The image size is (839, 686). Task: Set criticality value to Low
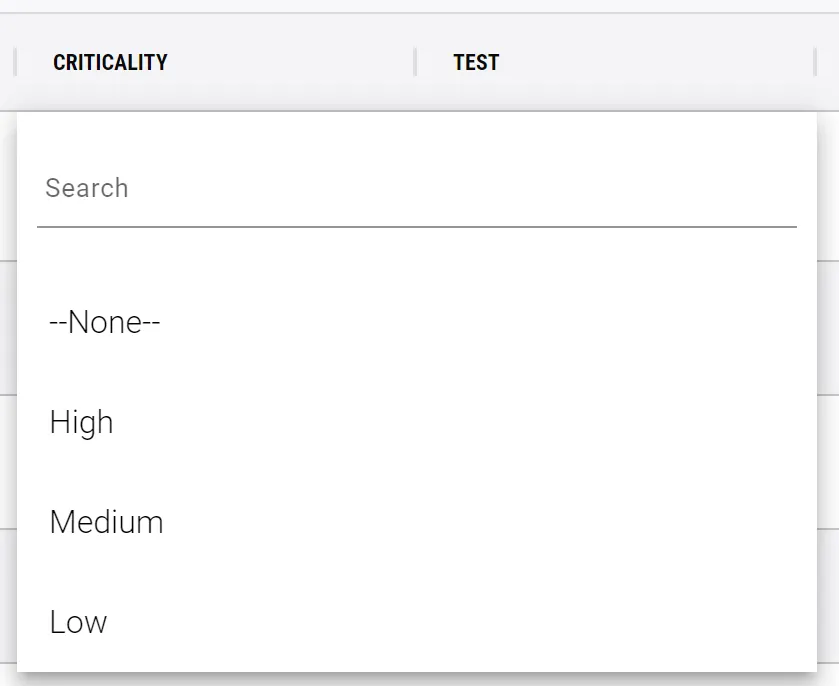coord(78,623)
